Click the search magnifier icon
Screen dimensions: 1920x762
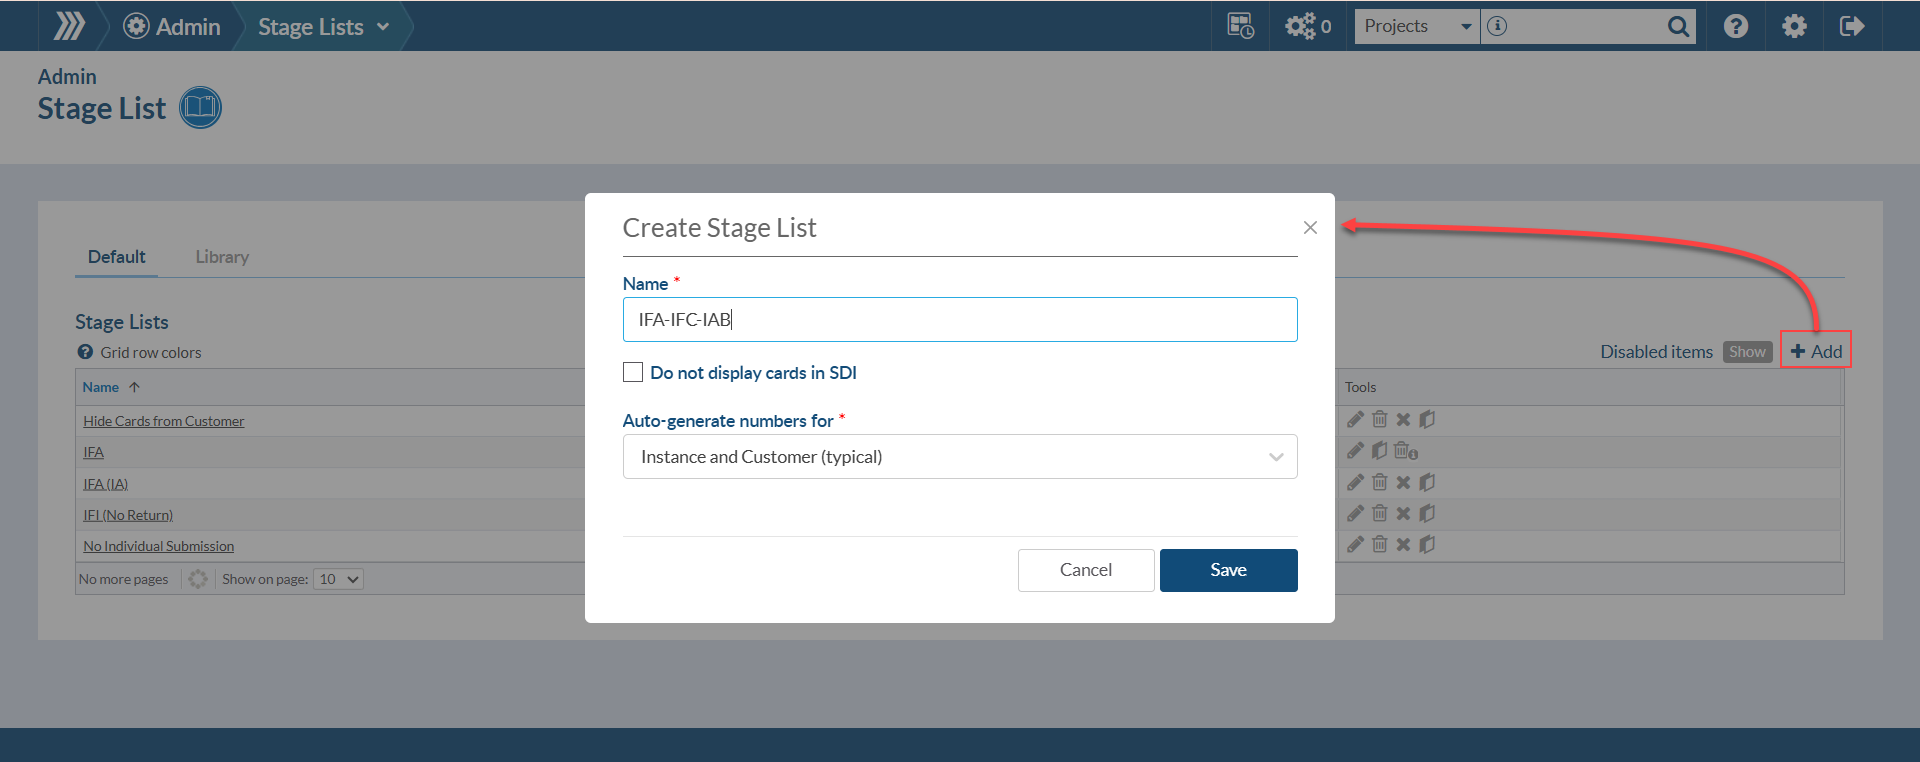pyautogui.click(x=1678, y=26)
